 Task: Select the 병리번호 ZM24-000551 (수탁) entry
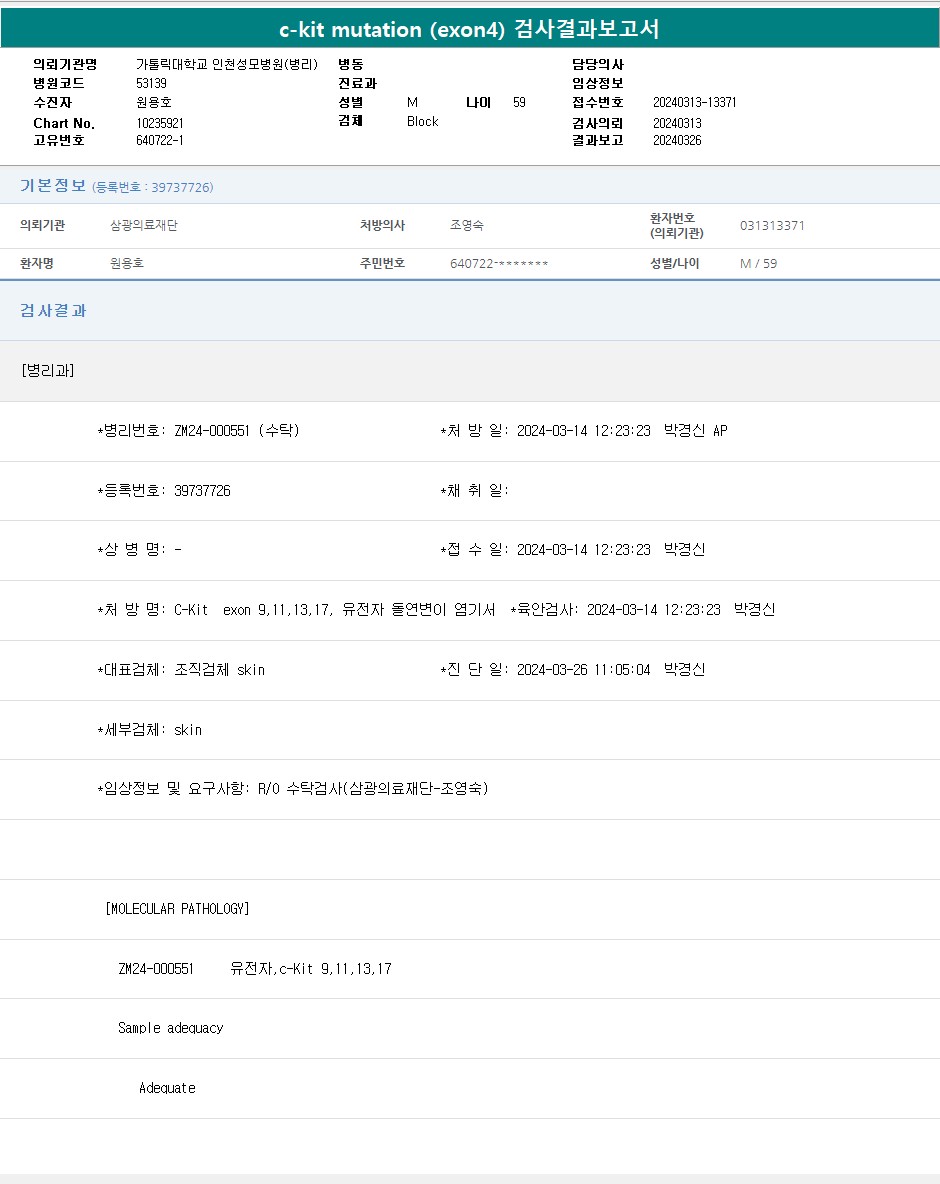click(198, 431)
